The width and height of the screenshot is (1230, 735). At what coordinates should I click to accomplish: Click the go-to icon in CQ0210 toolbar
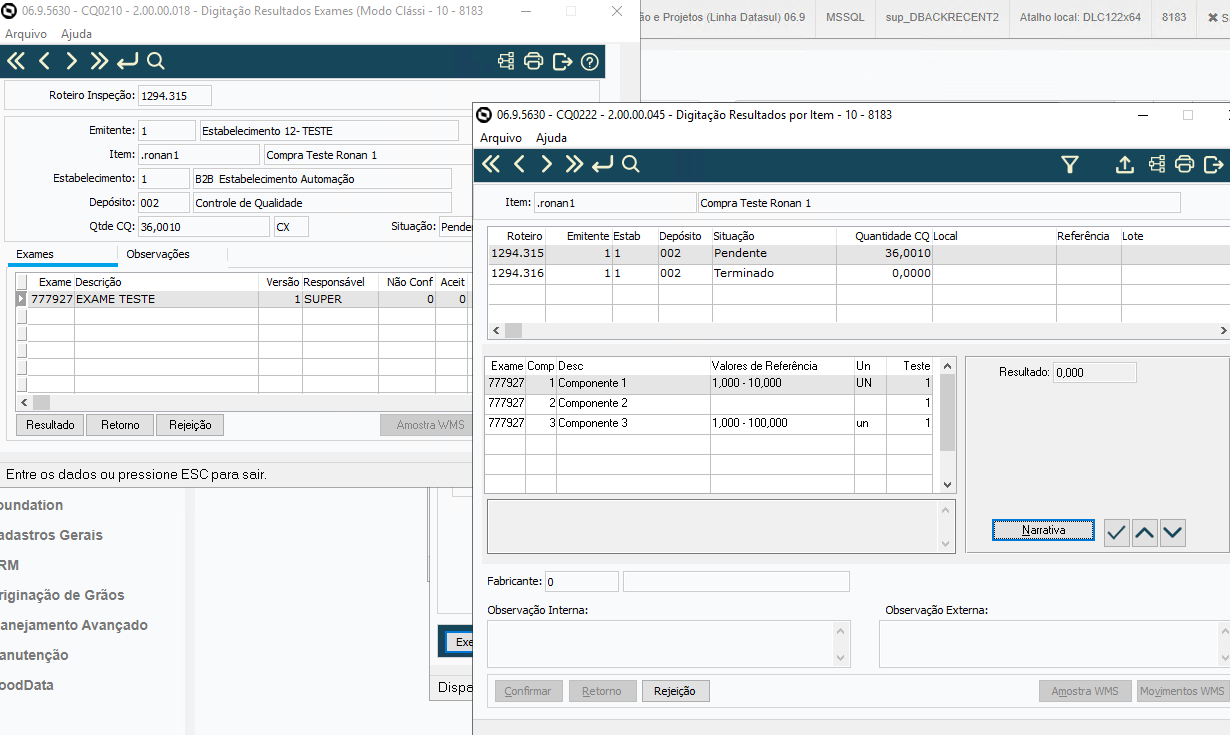pyautogui.click(x=127, y=62)
